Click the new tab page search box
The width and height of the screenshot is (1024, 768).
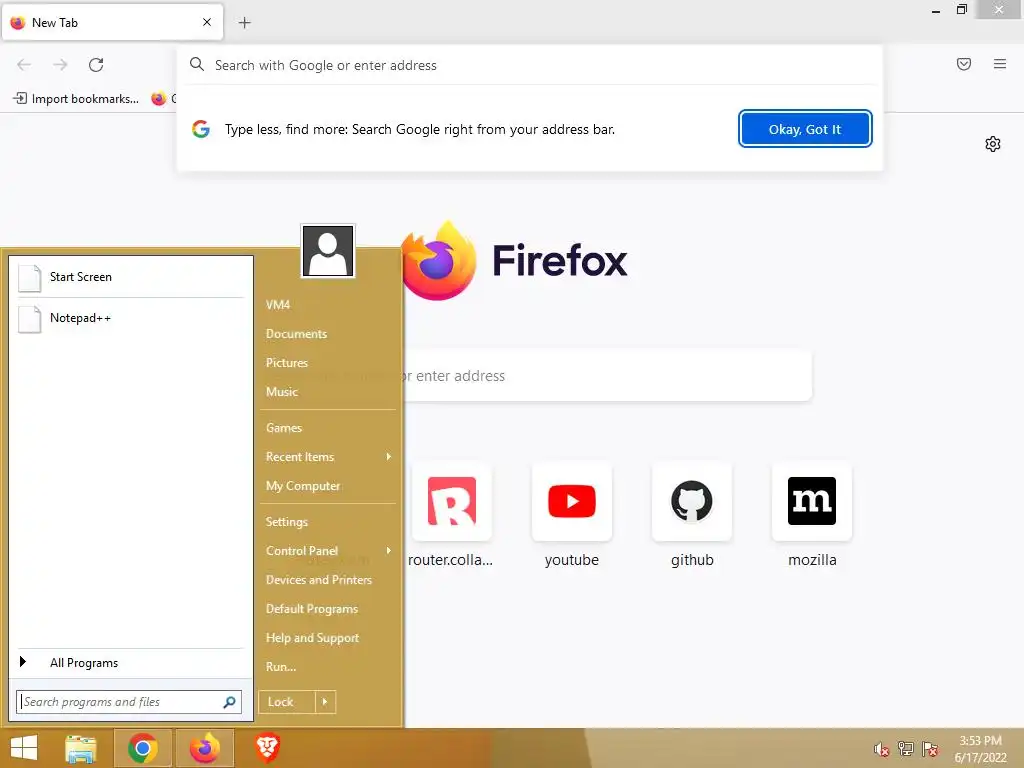(607, 376)
